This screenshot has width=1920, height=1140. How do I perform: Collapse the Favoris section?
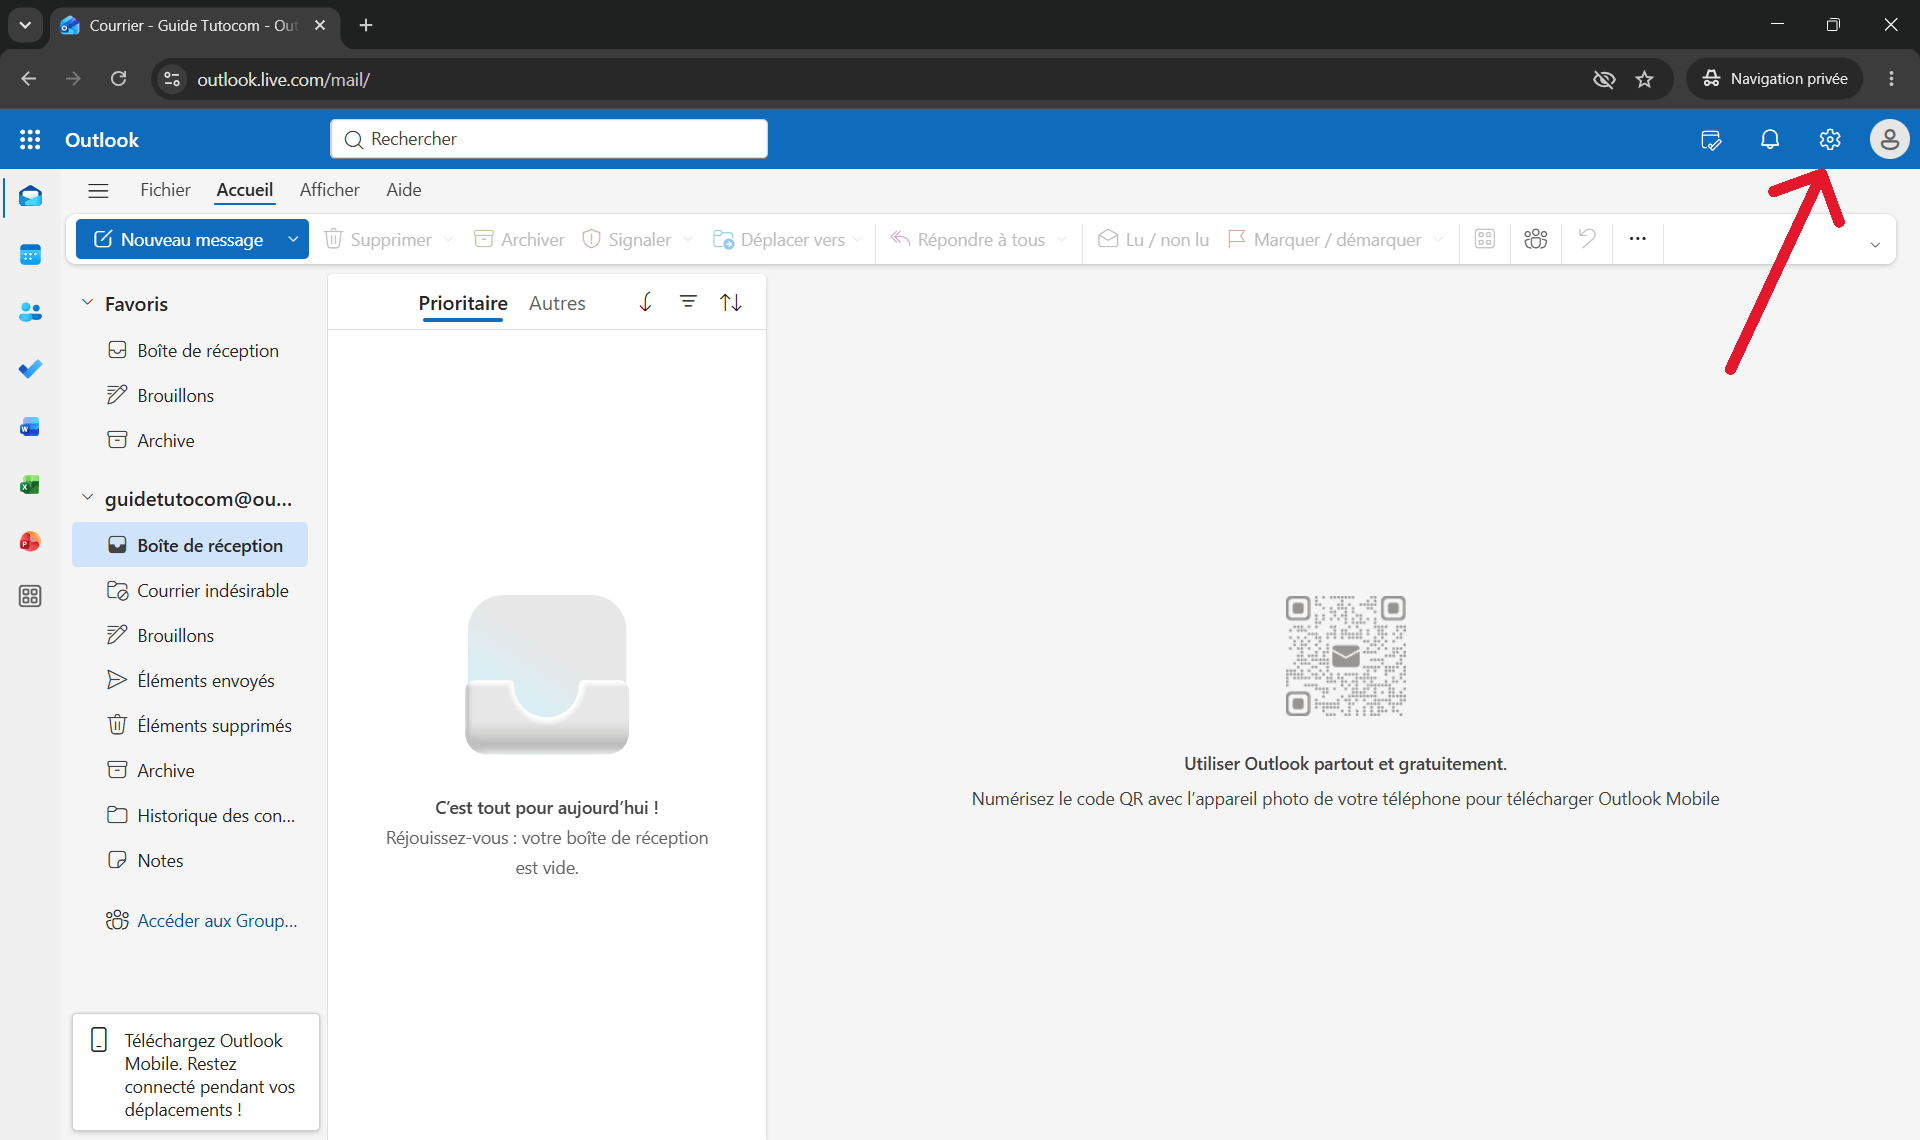(x=87, y=303)
